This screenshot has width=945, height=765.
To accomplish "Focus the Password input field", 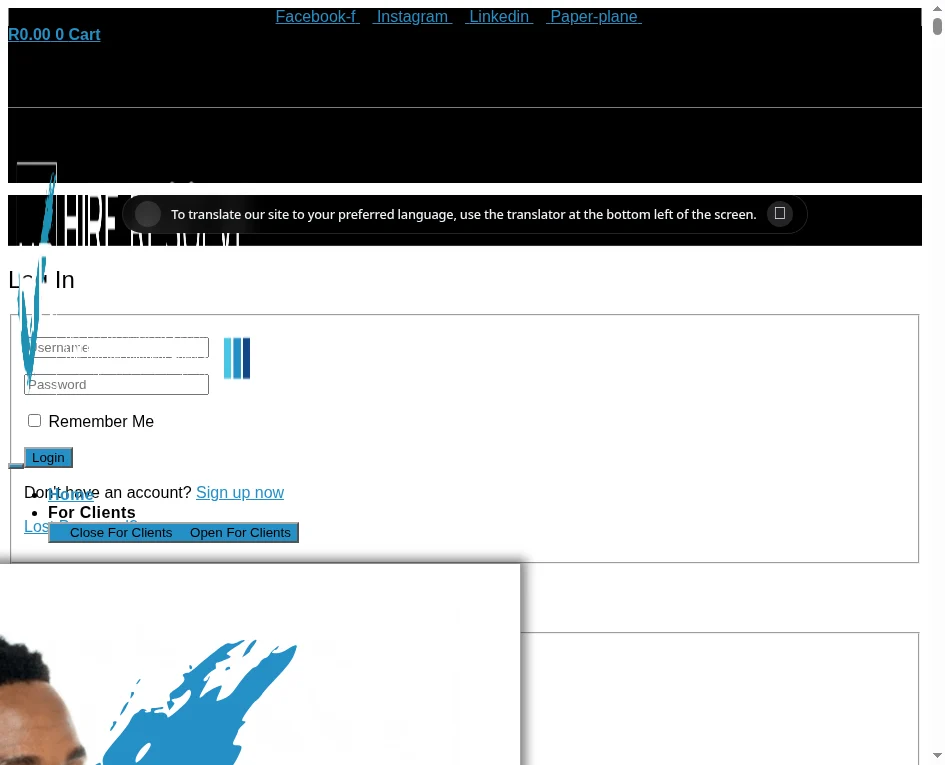I will tap(116, 385).
